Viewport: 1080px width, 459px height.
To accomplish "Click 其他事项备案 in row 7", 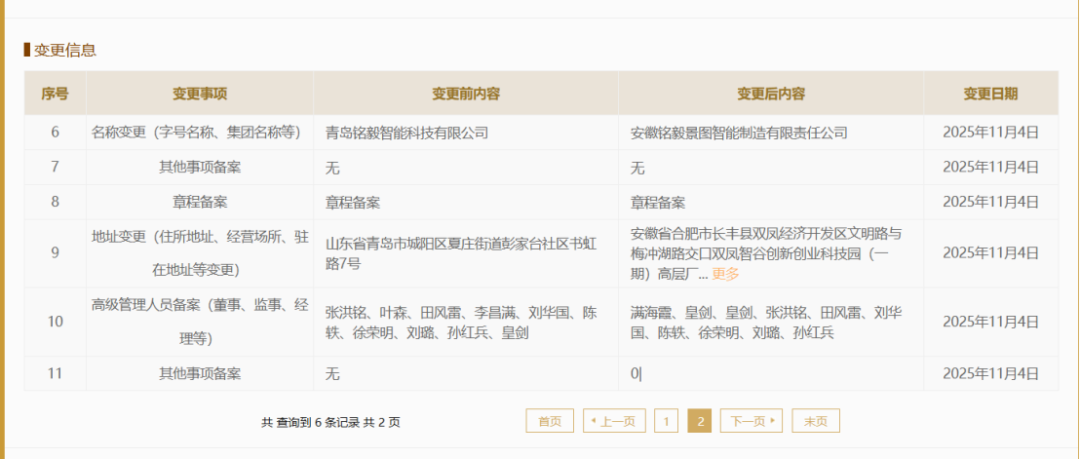I will tap(200, 167).
